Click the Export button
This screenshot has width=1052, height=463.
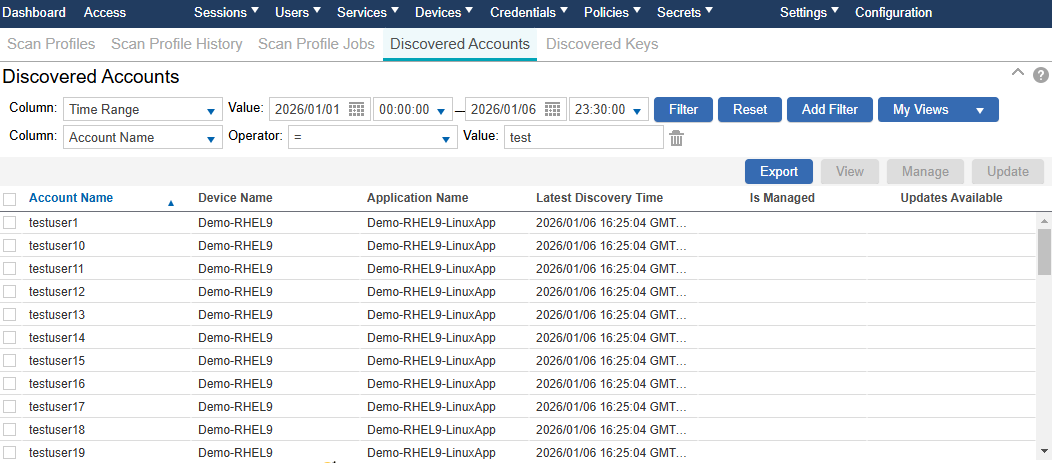pos(778,171)
